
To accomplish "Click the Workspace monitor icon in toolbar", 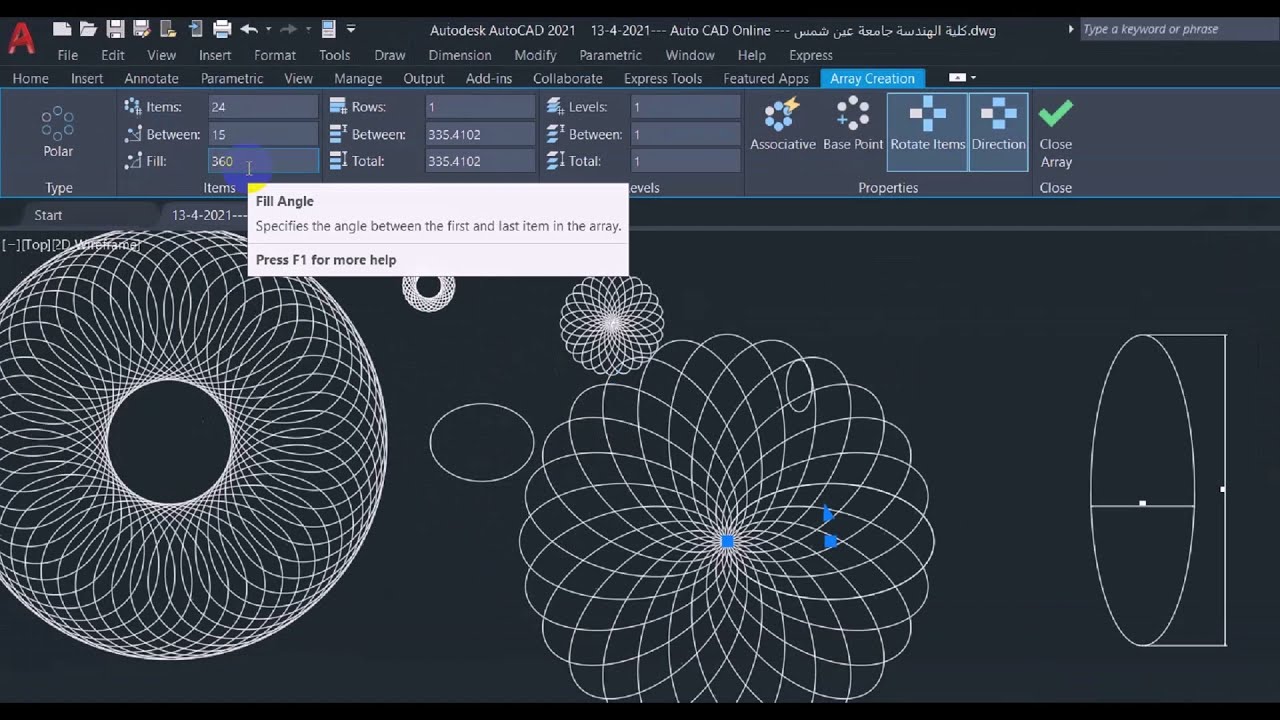I will (329, 29).
